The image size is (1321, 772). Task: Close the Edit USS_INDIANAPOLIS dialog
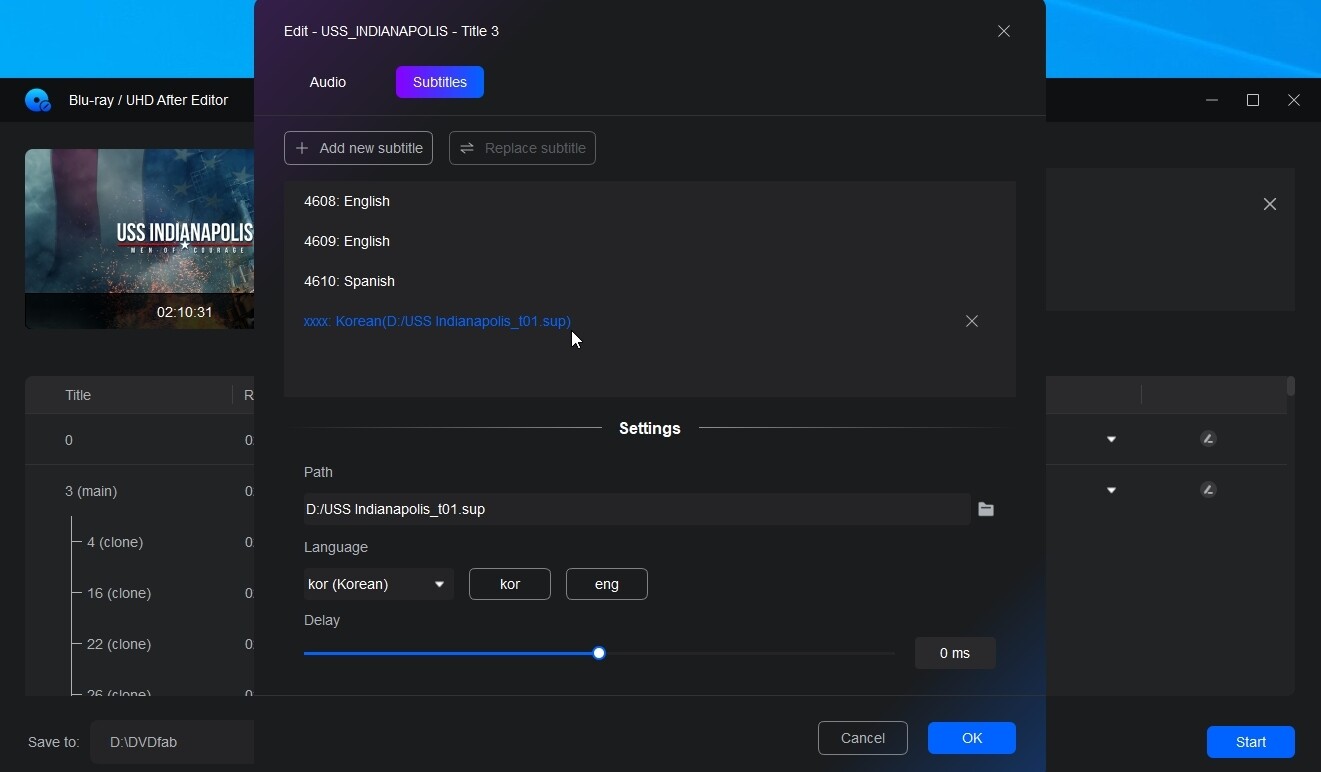1004,31
